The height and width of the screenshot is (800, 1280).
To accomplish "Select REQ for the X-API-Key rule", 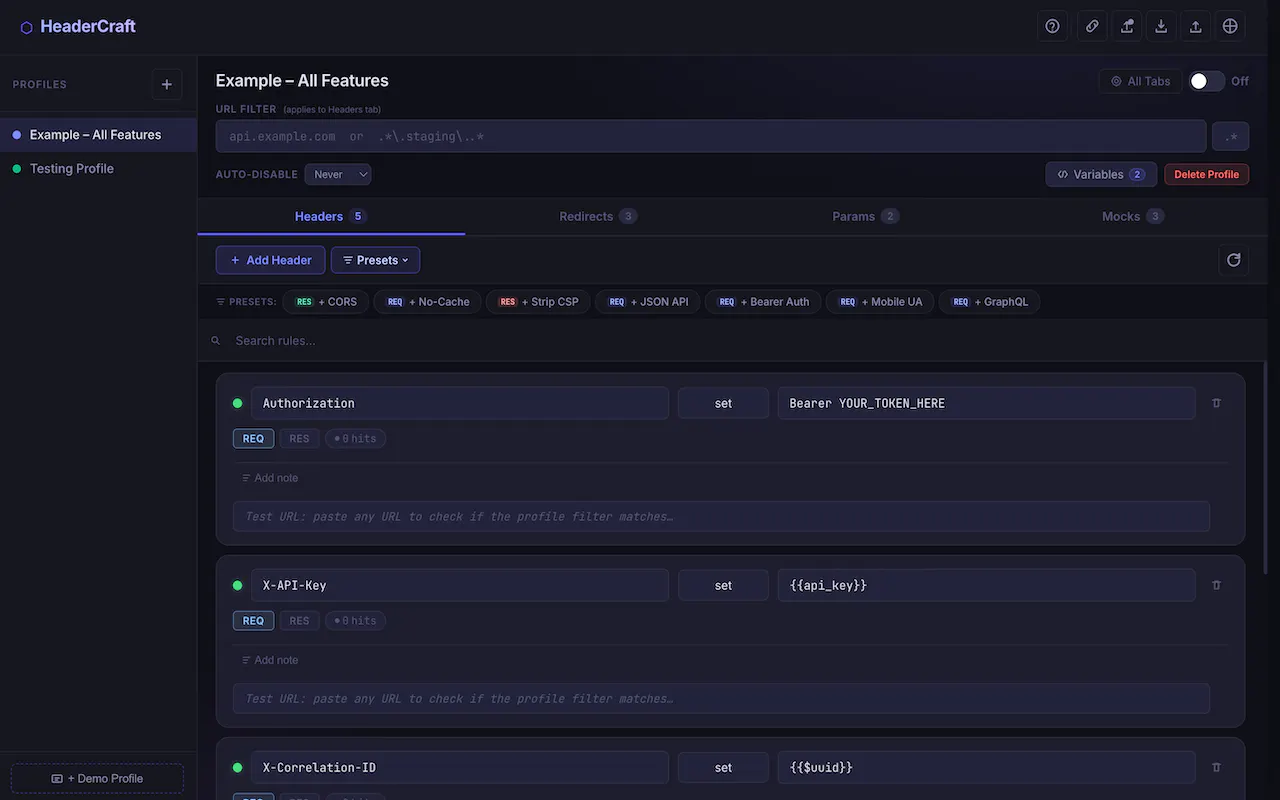I will (x=253, y=620).
